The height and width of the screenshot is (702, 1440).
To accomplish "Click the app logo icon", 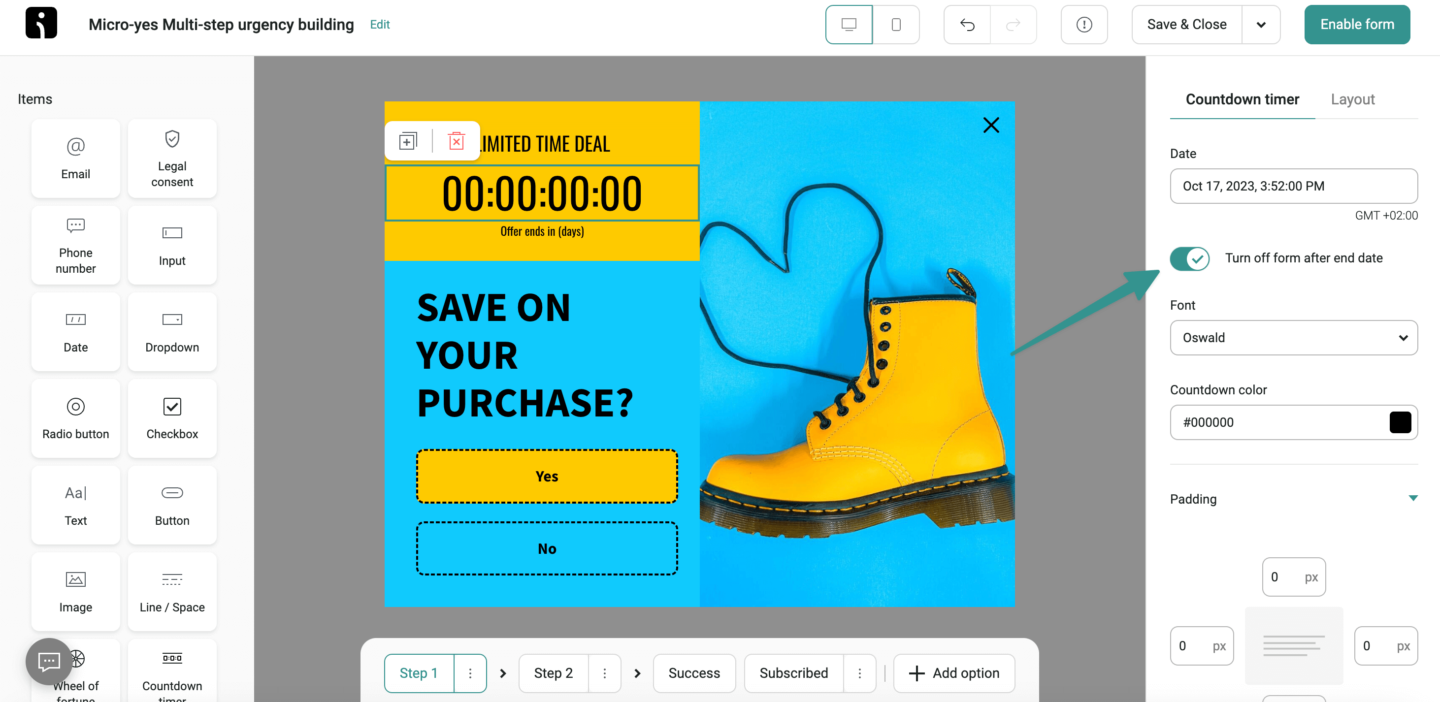I will 41,24.
